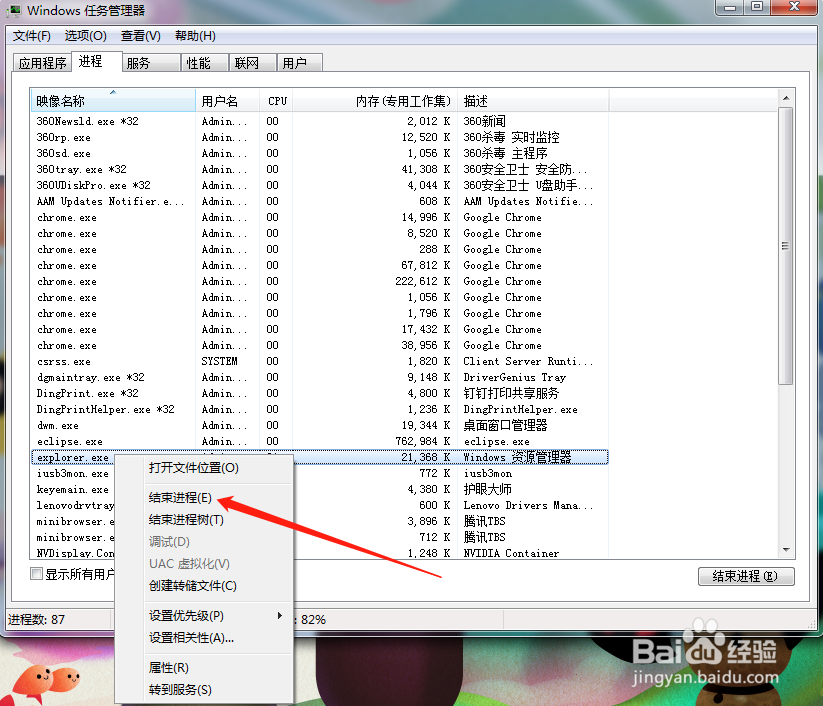
Task: Expand 设置优先级(P) submenu arrow
Action: (x=280, y=615)
